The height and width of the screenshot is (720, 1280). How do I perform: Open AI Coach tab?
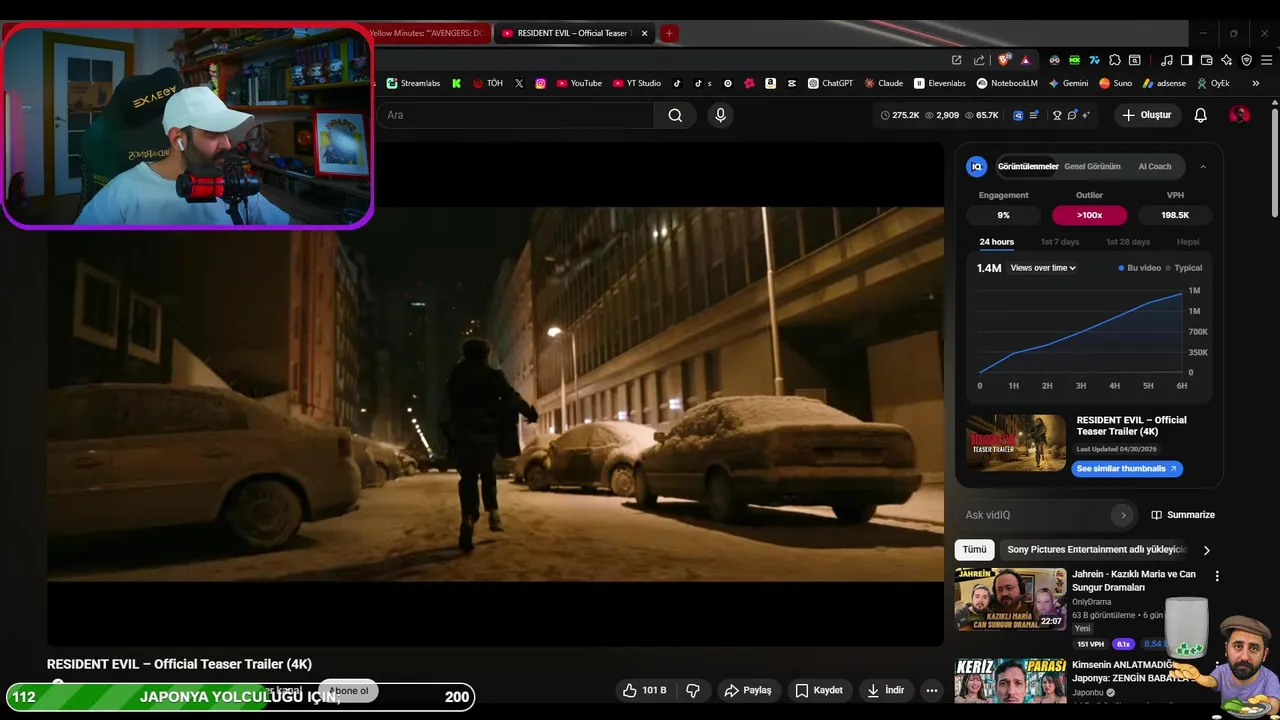pyautogui.click(x=1155, y=166)
